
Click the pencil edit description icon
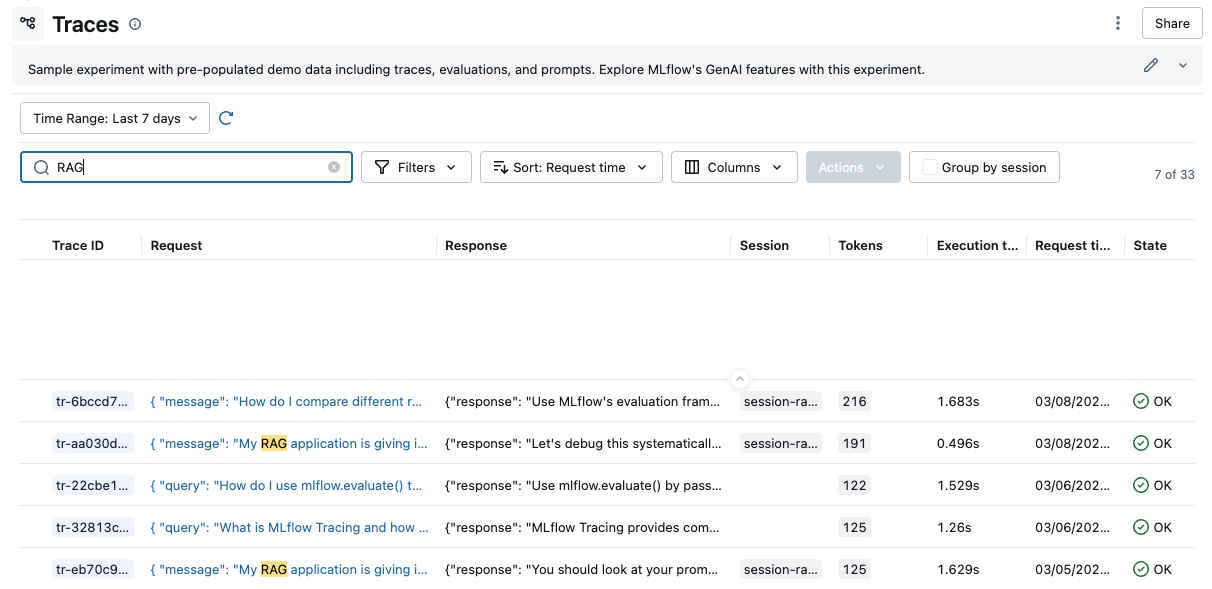(x=1151, y=65)
